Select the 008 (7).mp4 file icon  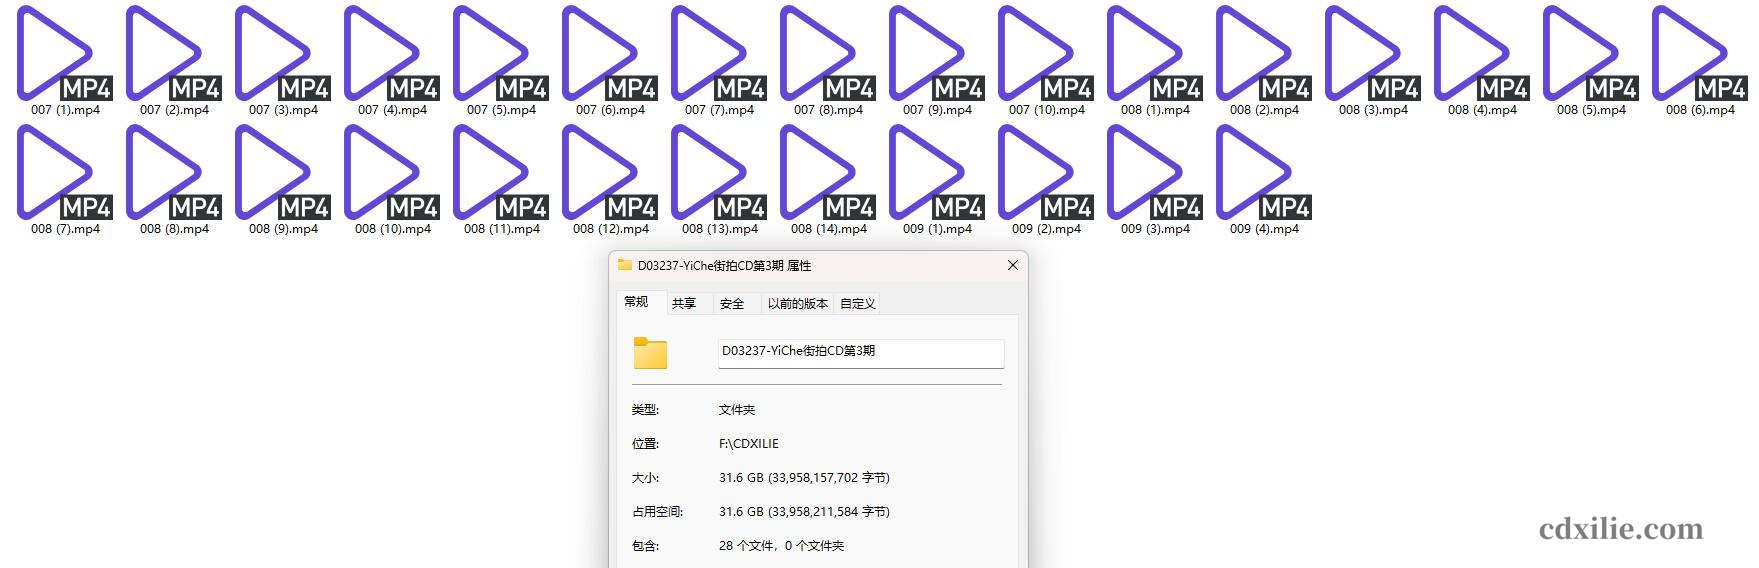(x=65, y=173)
